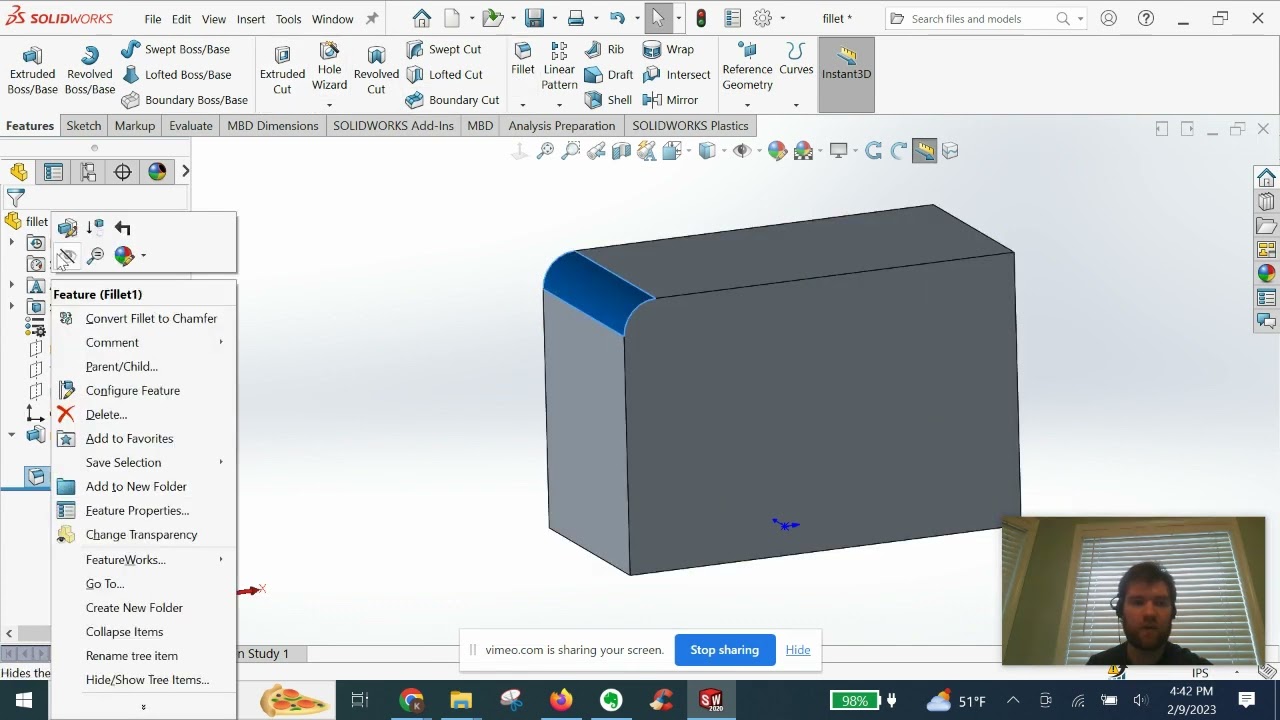Click Zoom to Area magnifier icon
This screenshot has width=1280, height=720.
point(571,151)
